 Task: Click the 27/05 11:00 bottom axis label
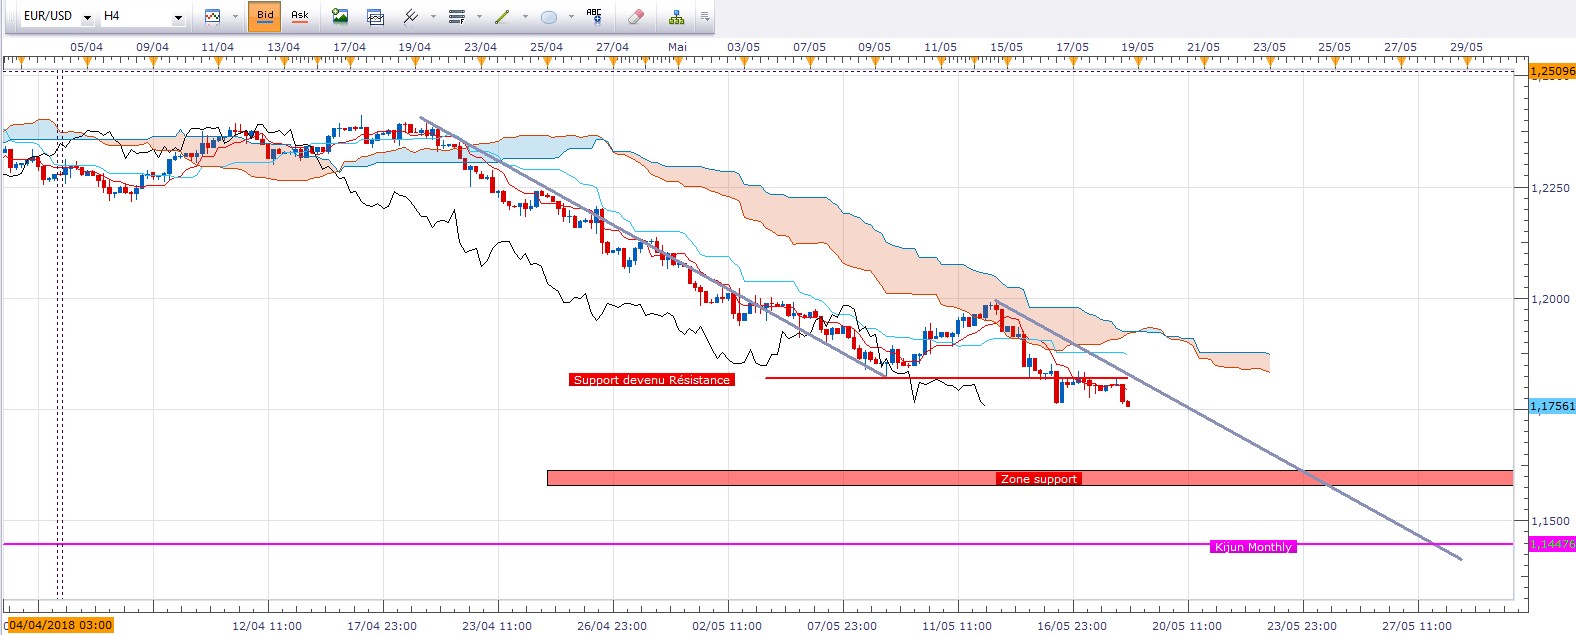point(1416,626)
